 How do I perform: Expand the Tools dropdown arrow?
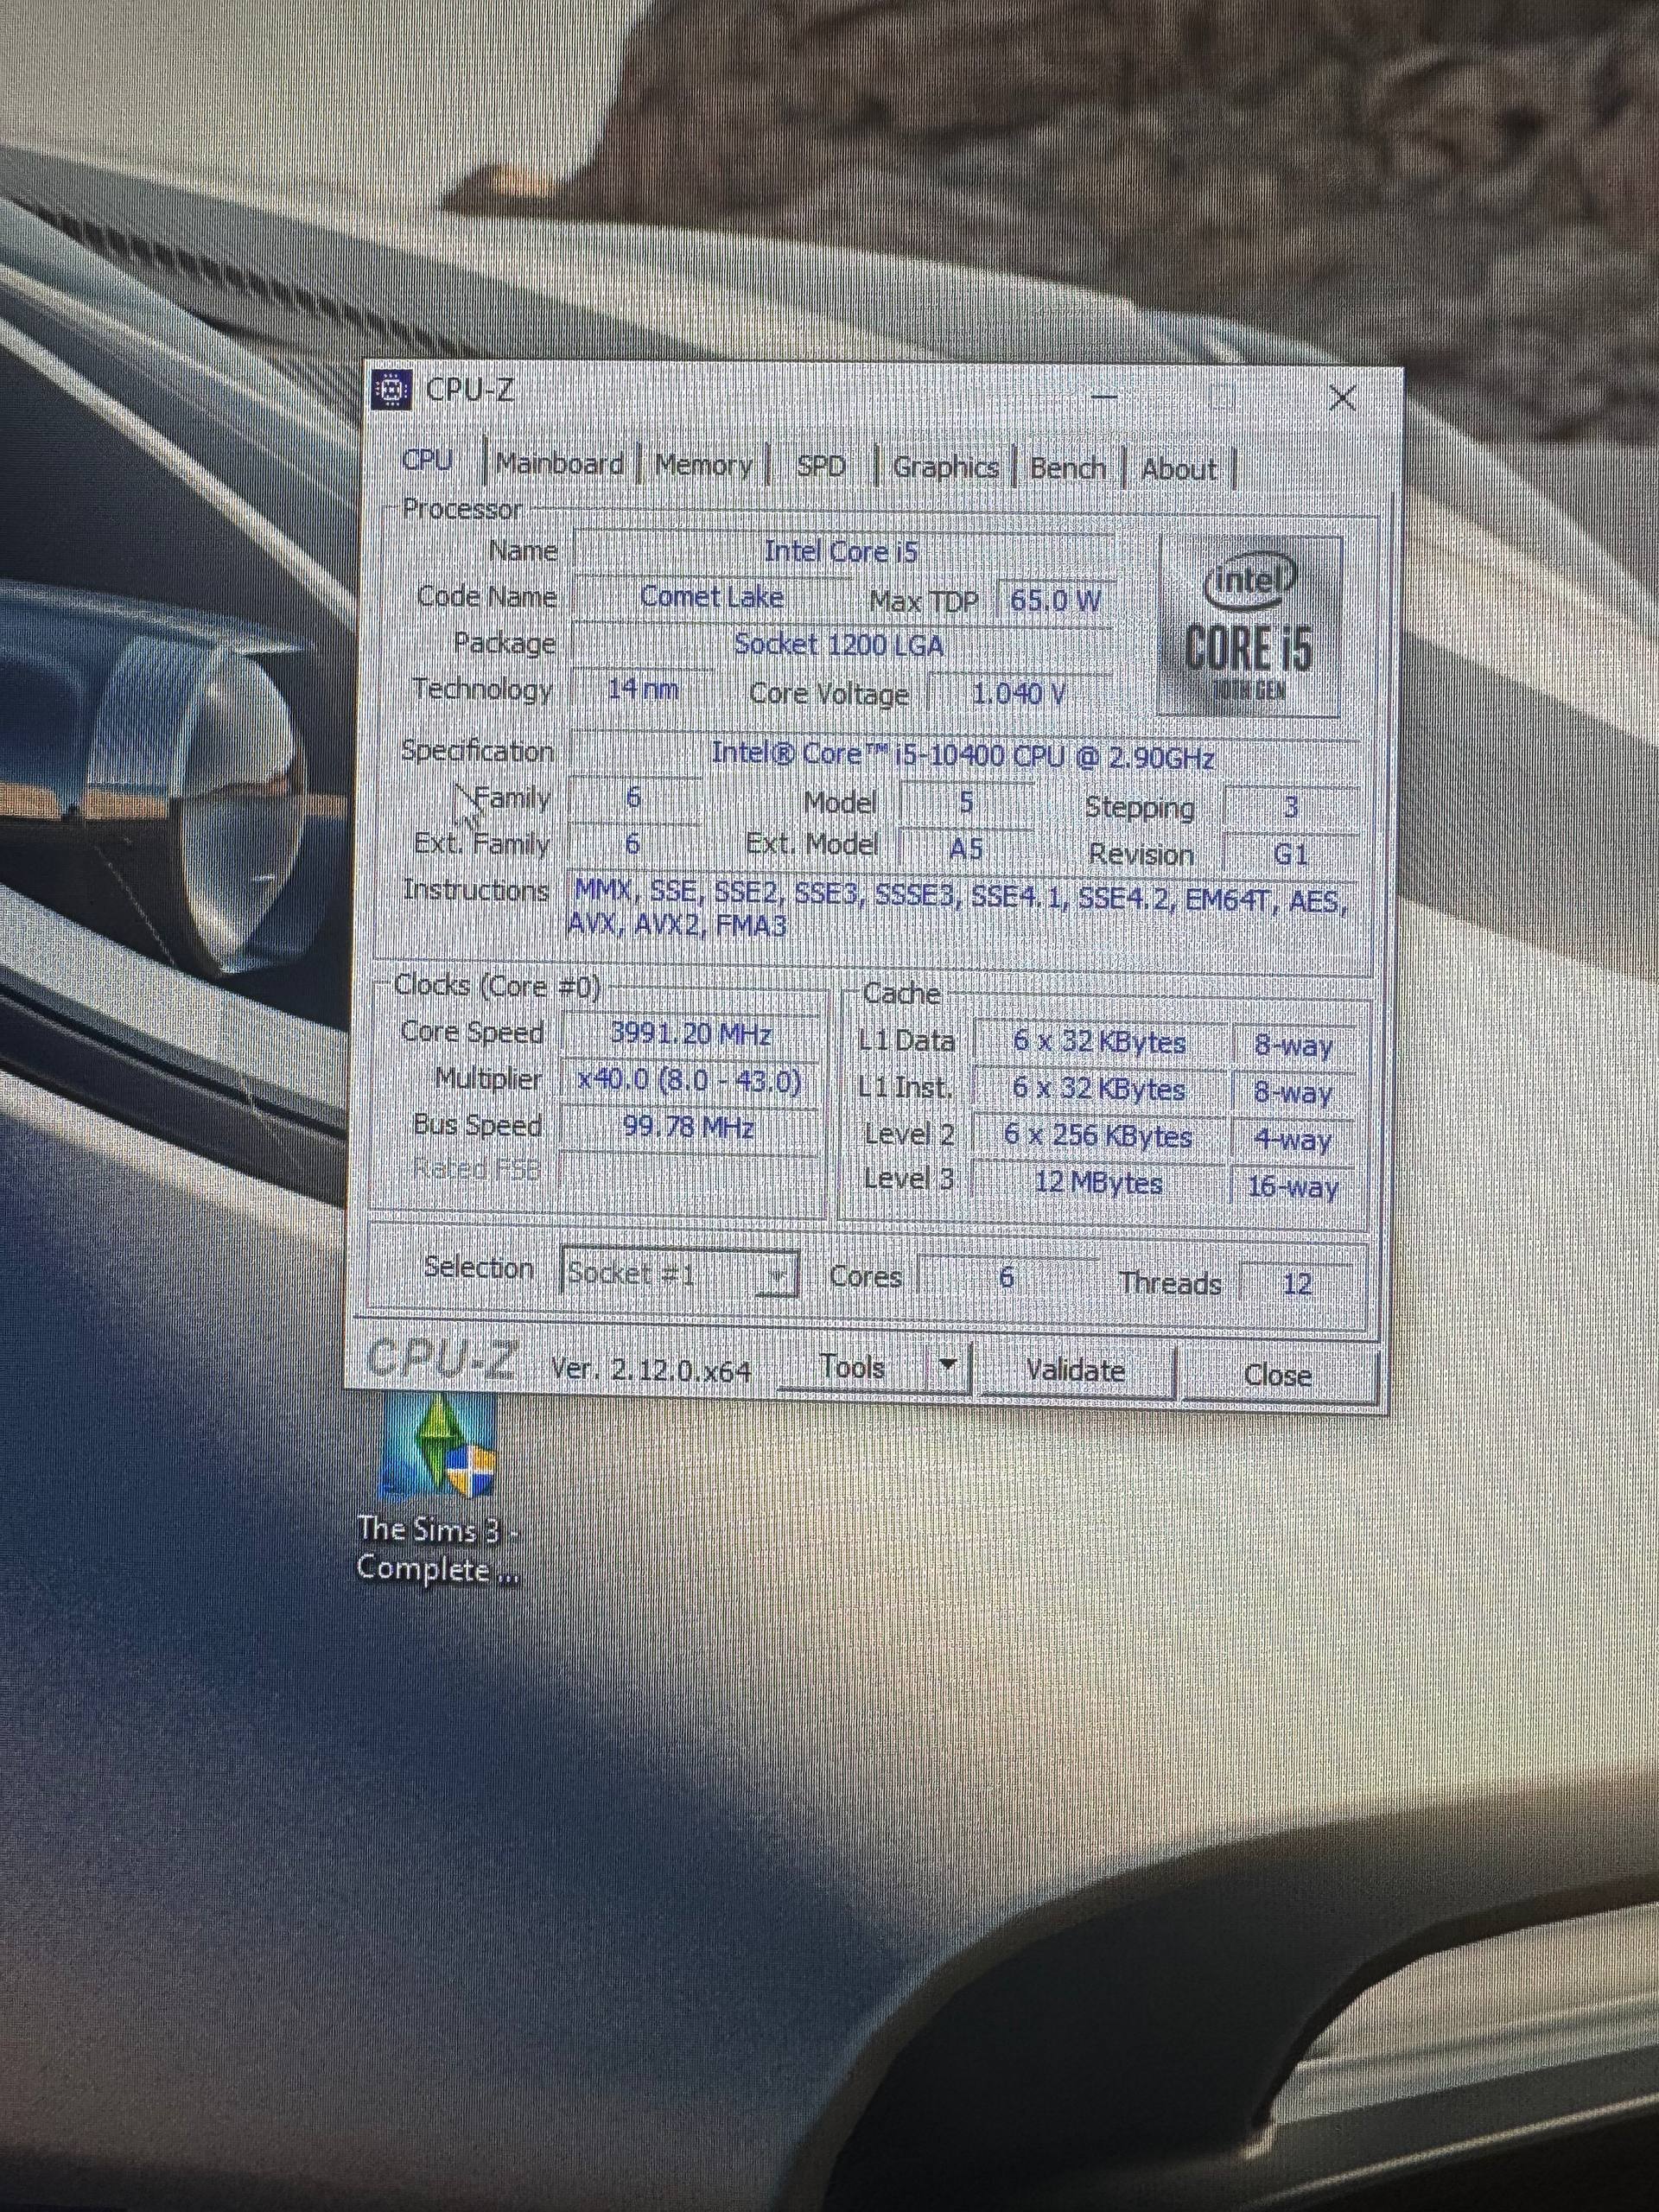(x=949, y=1365)
